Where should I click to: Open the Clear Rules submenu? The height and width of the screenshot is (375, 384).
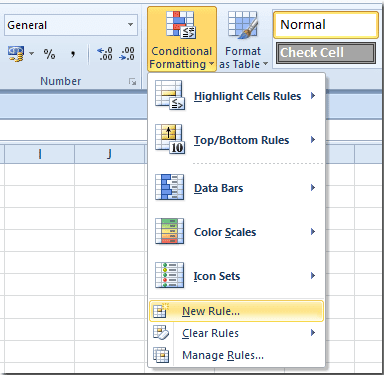coord(236,333)
